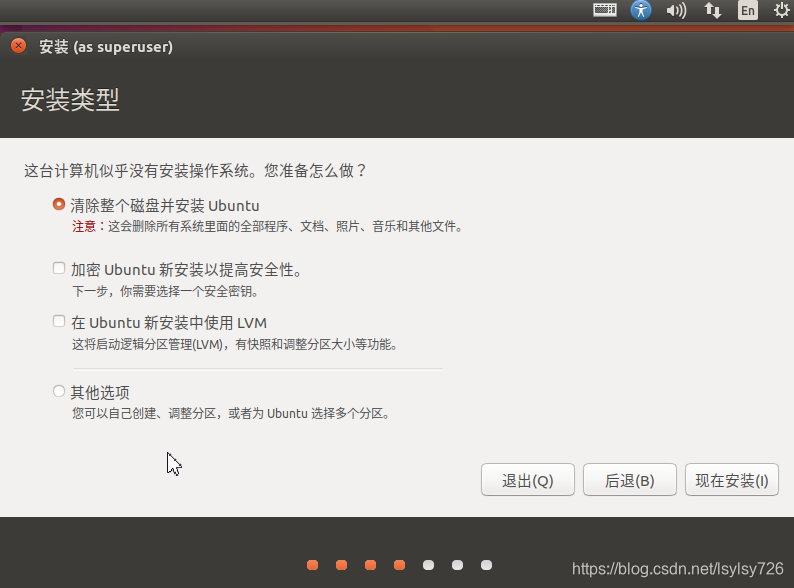Open the En input language indicator
Image resolution: width=794 pixels, height=588 pixels.
(x=748, y=10)
